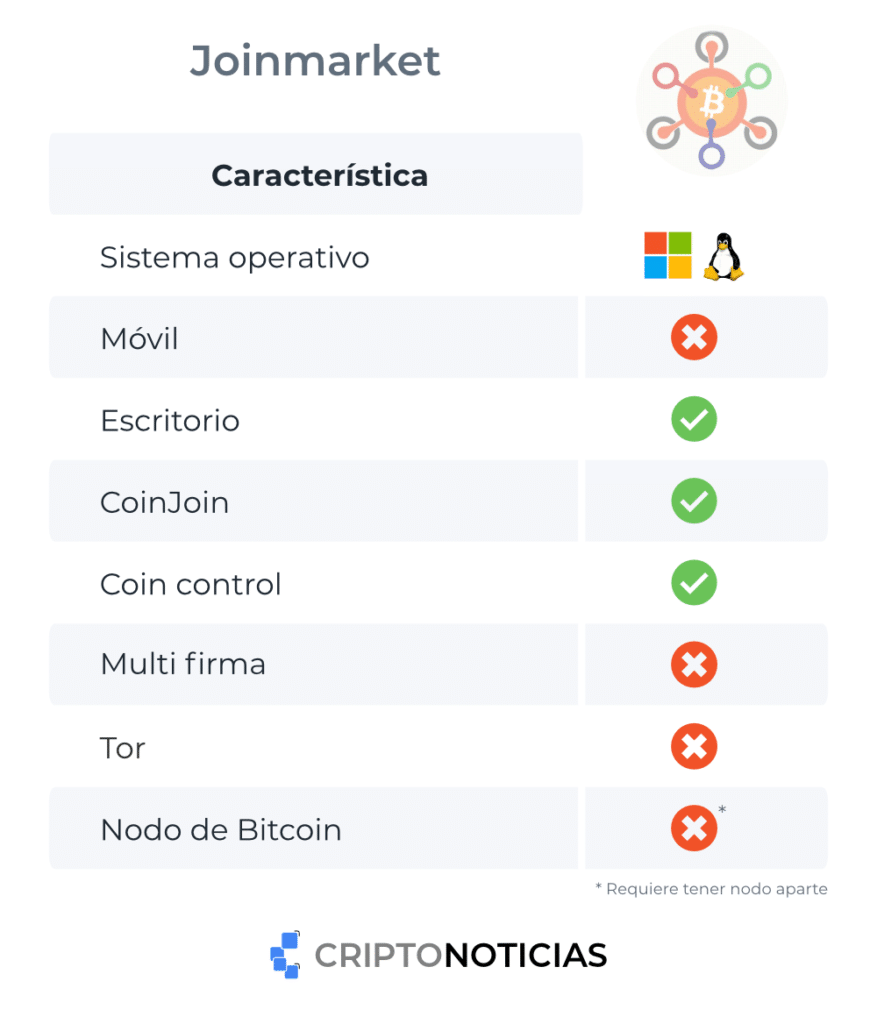This screenshot has width=877, height=1024.
Task: Click the Característica column header
Action: tap(319, 176)
